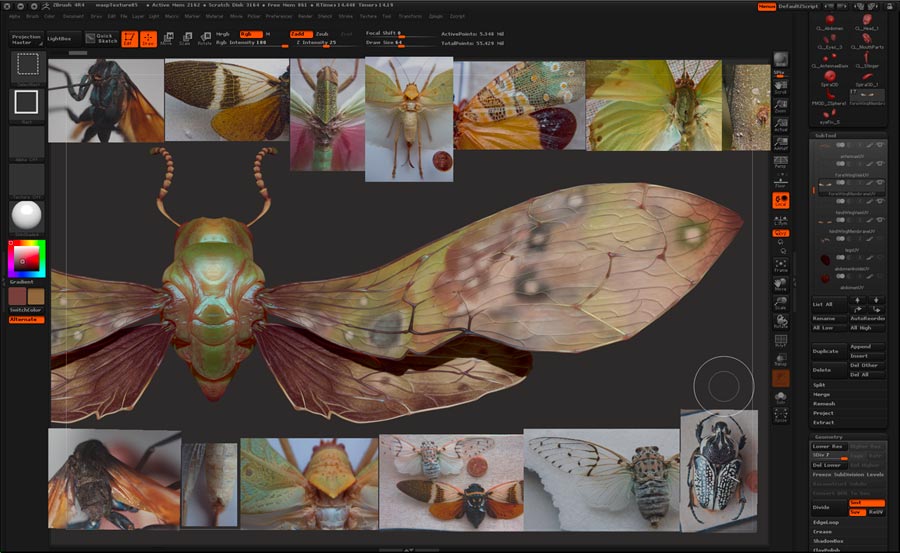Select the Scale transform tool
Screen dimensions: 900x553
[185, 39]
